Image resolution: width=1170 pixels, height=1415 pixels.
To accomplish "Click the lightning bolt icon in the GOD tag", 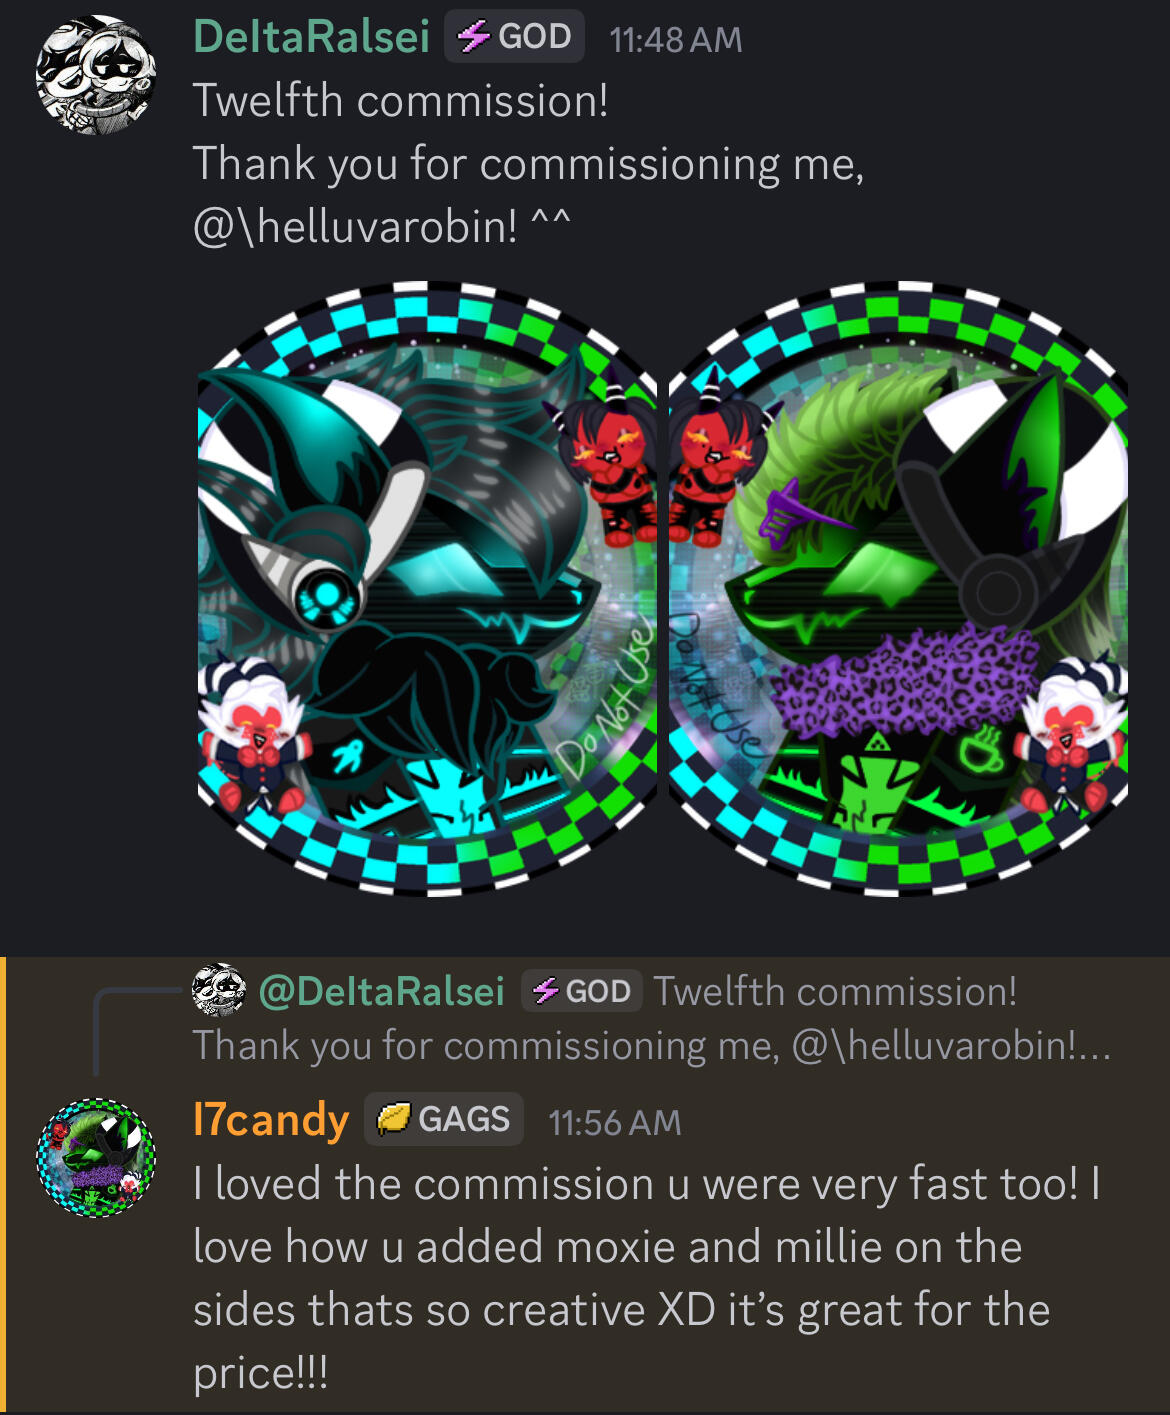I will point(473,37).
